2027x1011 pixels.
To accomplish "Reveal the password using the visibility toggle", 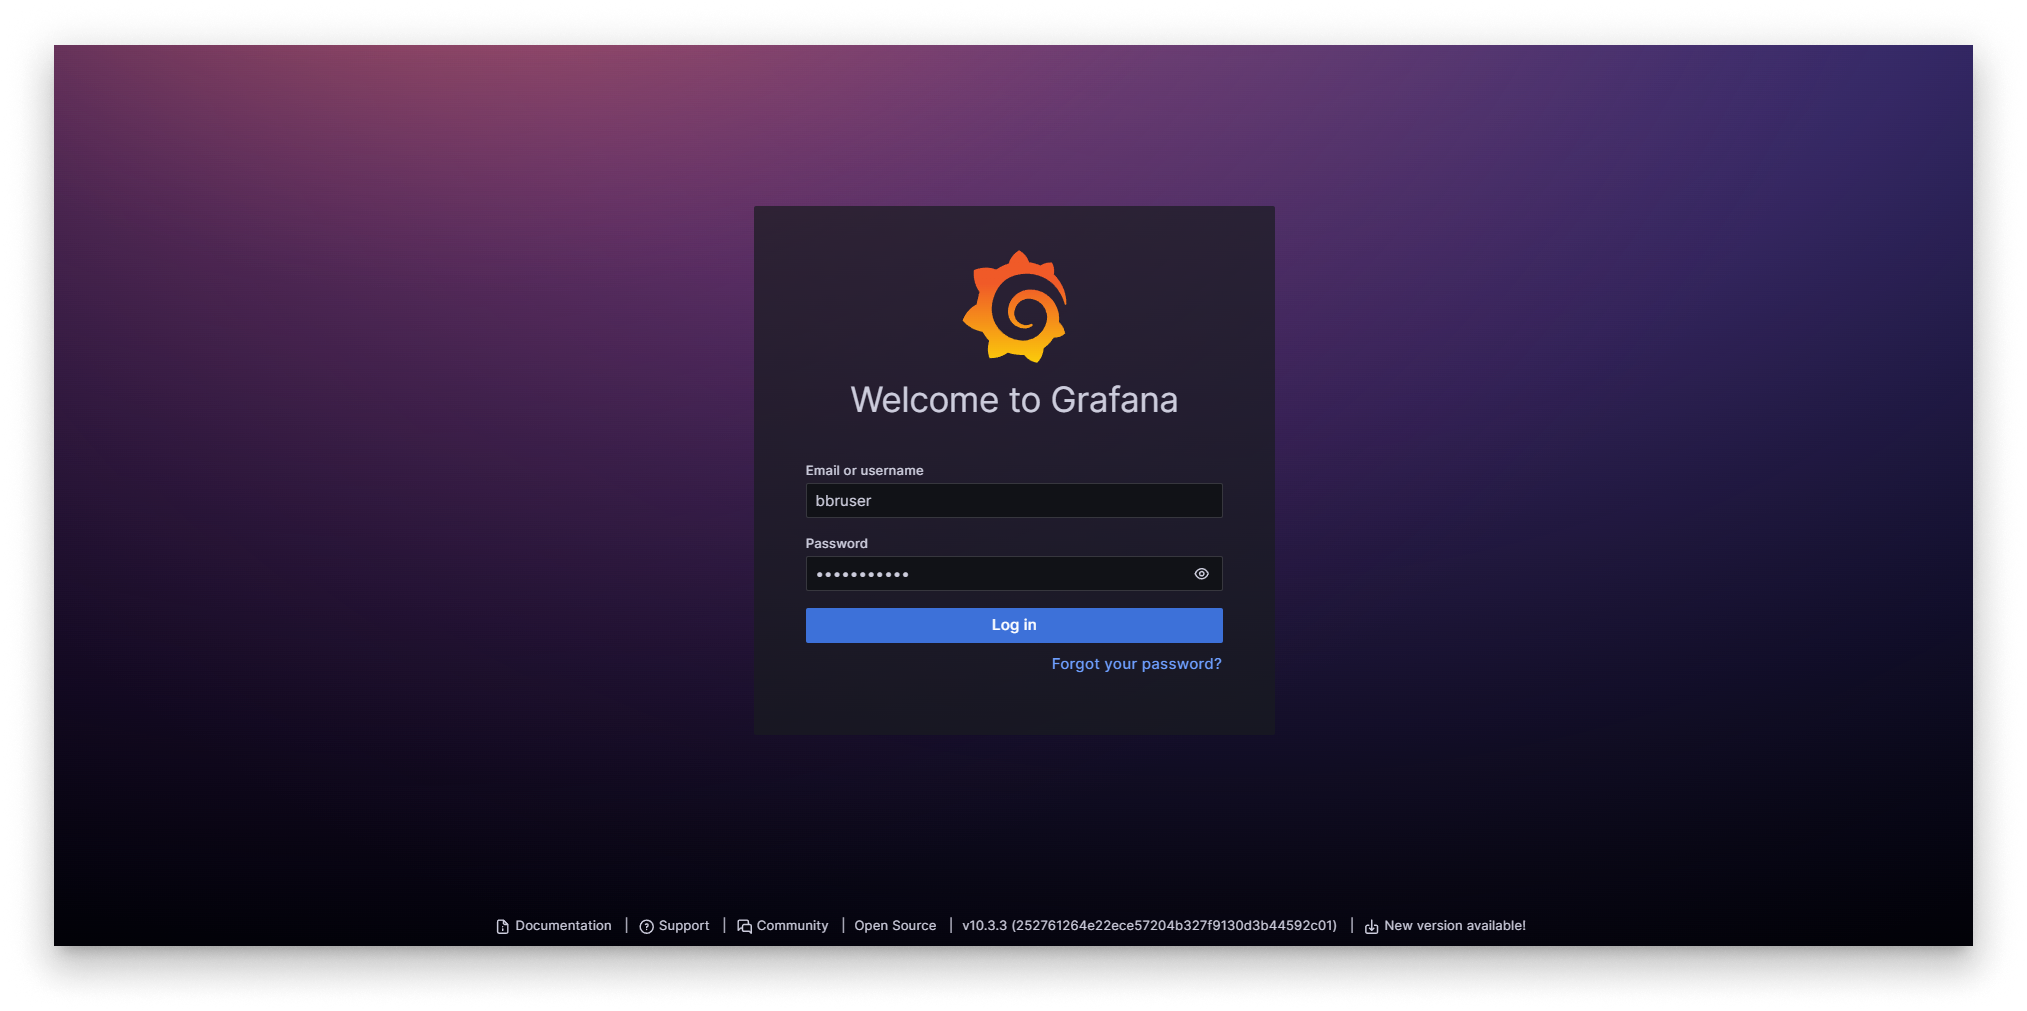I will pyautogui.click(x=1201, y=573).
